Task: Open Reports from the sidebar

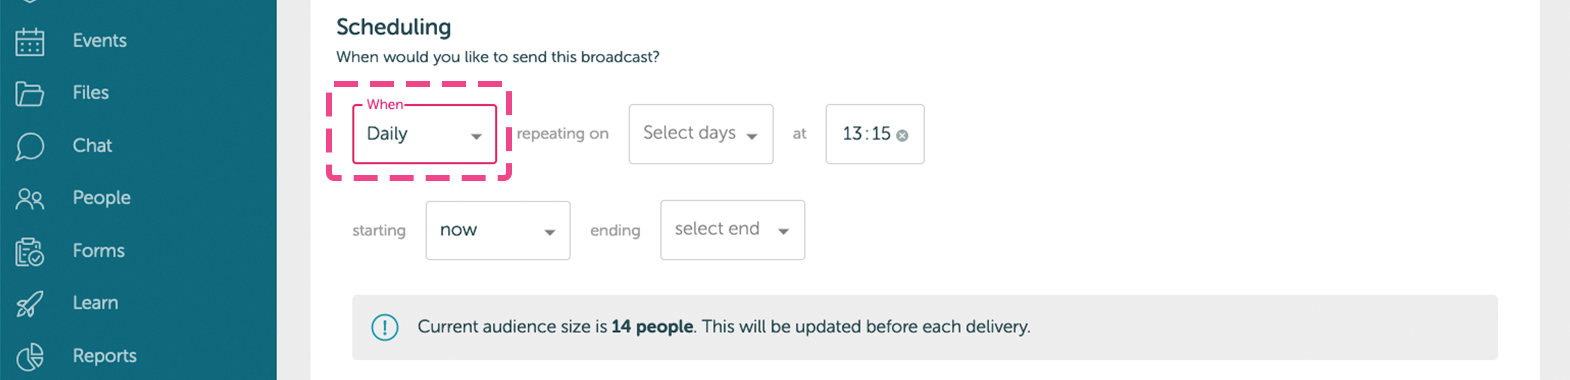Action: [x=105, y=356]
